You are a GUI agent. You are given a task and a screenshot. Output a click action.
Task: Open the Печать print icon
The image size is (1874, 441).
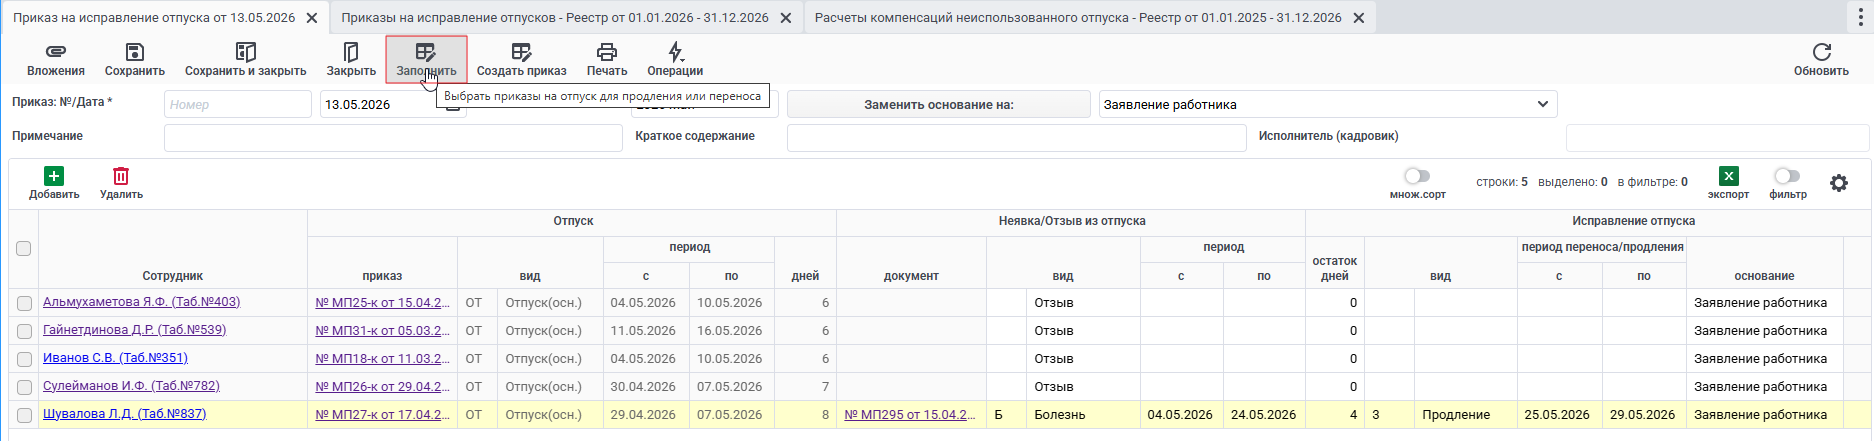(607, 52)
